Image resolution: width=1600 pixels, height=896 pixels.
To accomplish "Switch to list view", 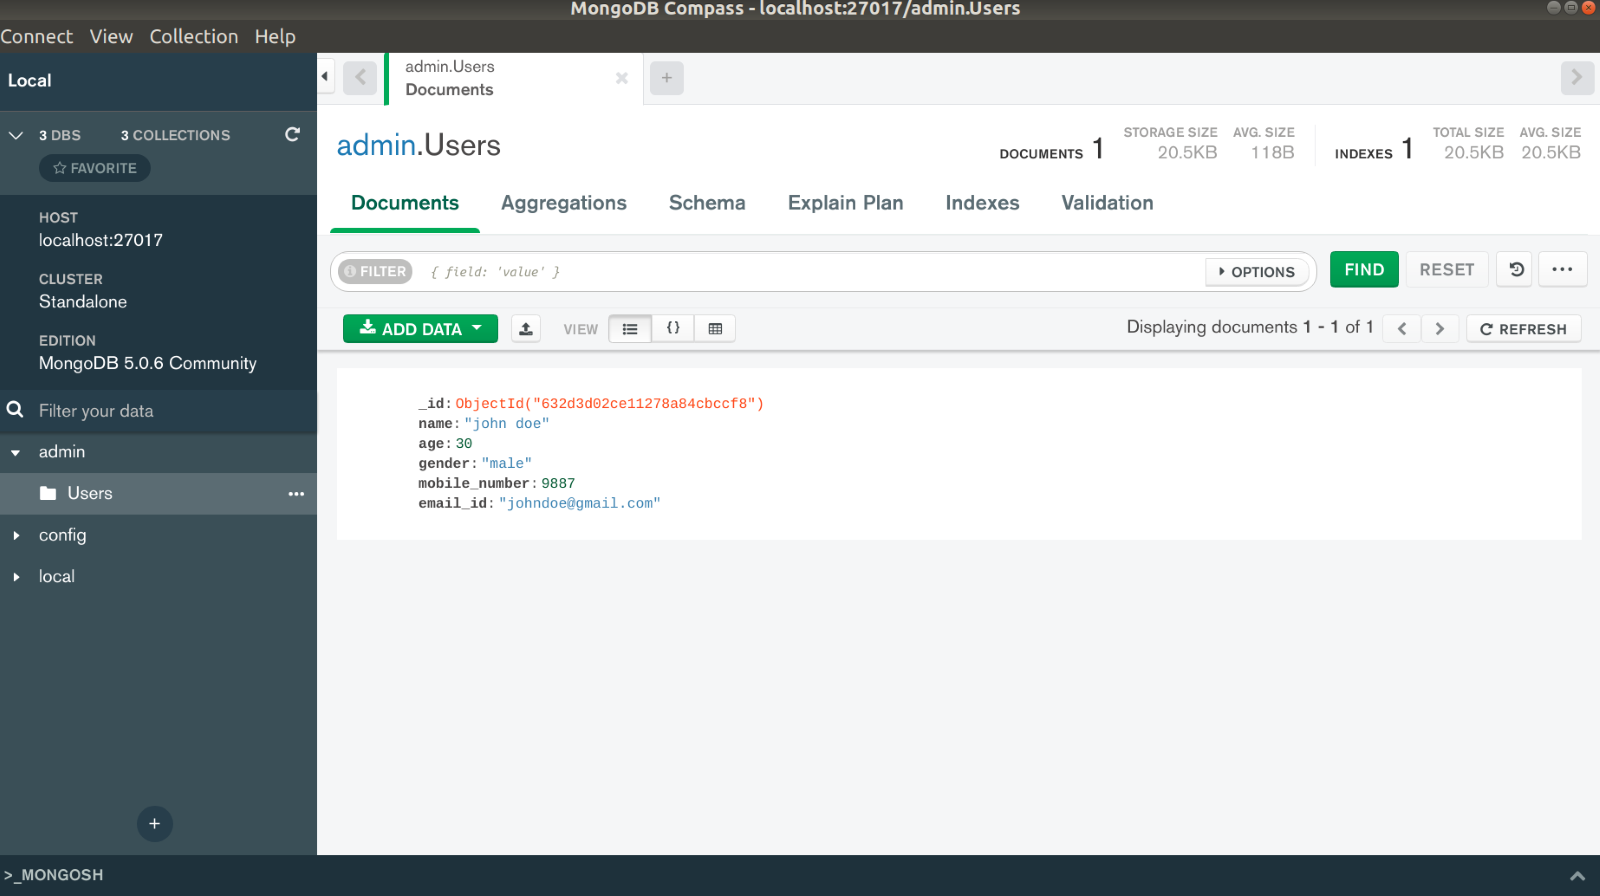I will coord(630,329).
